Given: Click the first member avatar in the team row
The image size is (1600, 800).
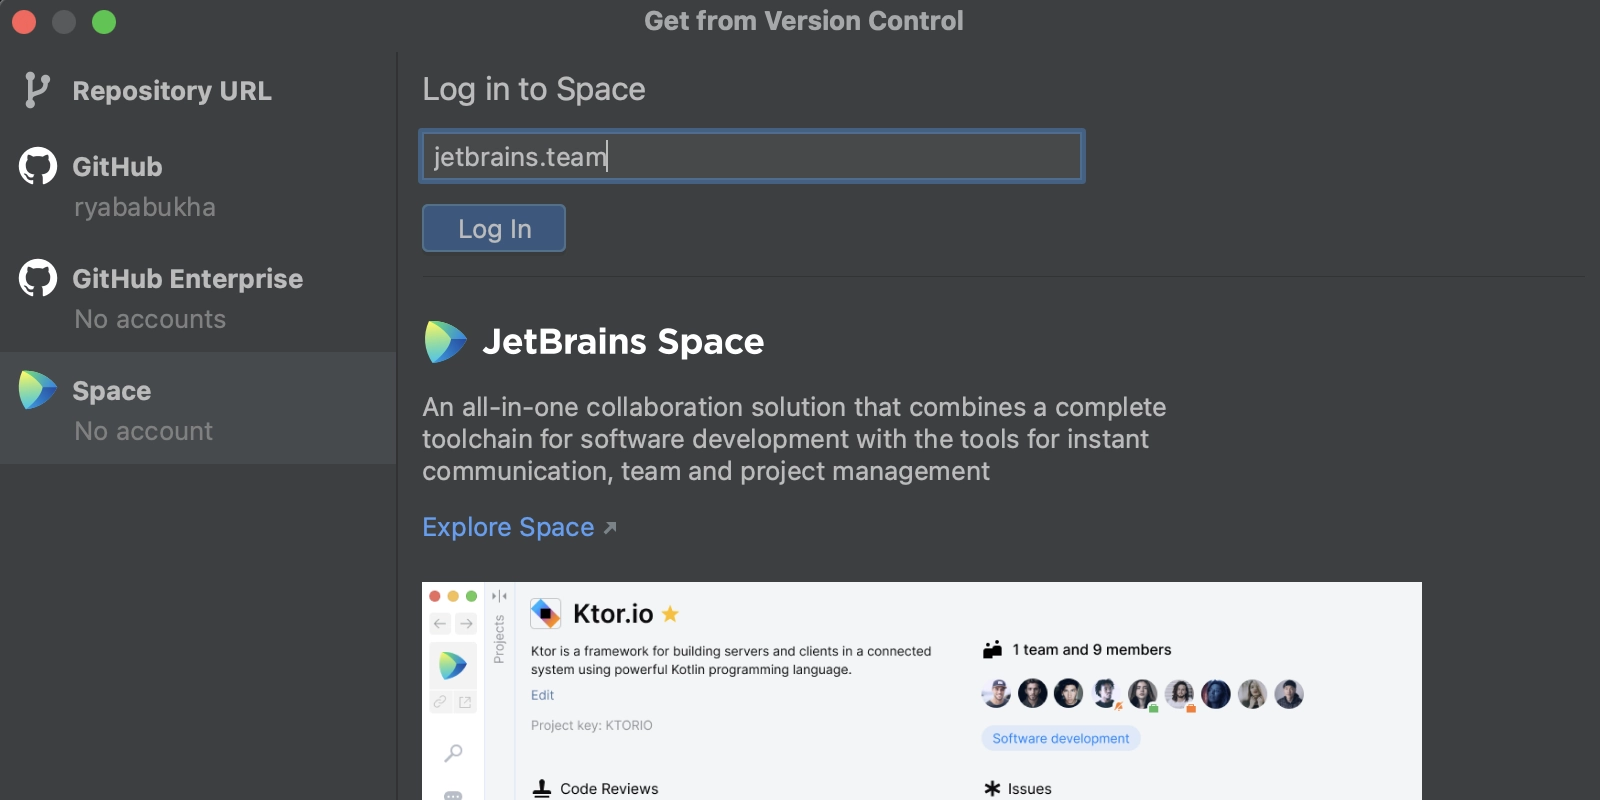Looking at the screenshot, I should click(996, 693).
